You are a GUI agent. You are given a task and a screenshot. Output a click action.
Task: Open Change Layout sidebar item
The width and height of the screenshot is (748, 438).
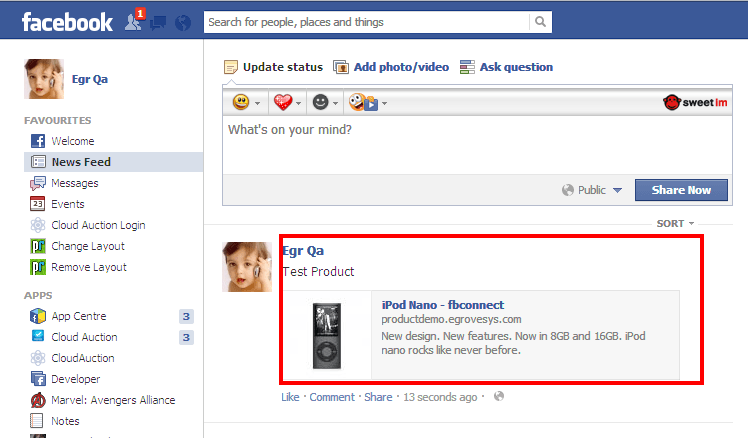[x=88, y=246]
